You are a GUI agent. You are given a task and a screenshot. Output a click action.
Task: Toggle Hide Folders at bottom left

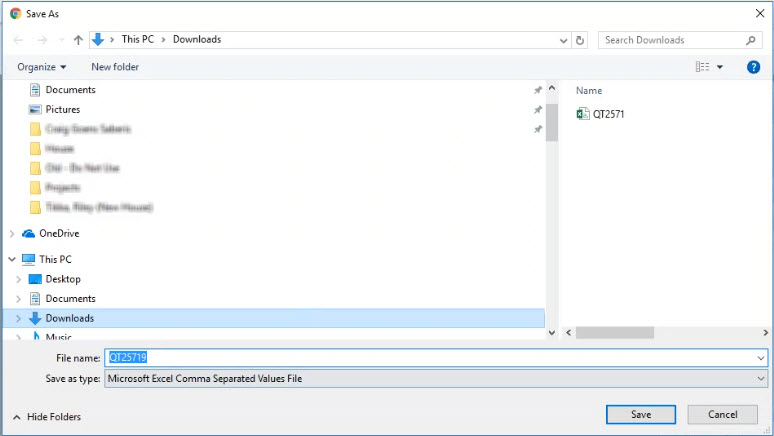pyautogui.click(x=47, y=416)
